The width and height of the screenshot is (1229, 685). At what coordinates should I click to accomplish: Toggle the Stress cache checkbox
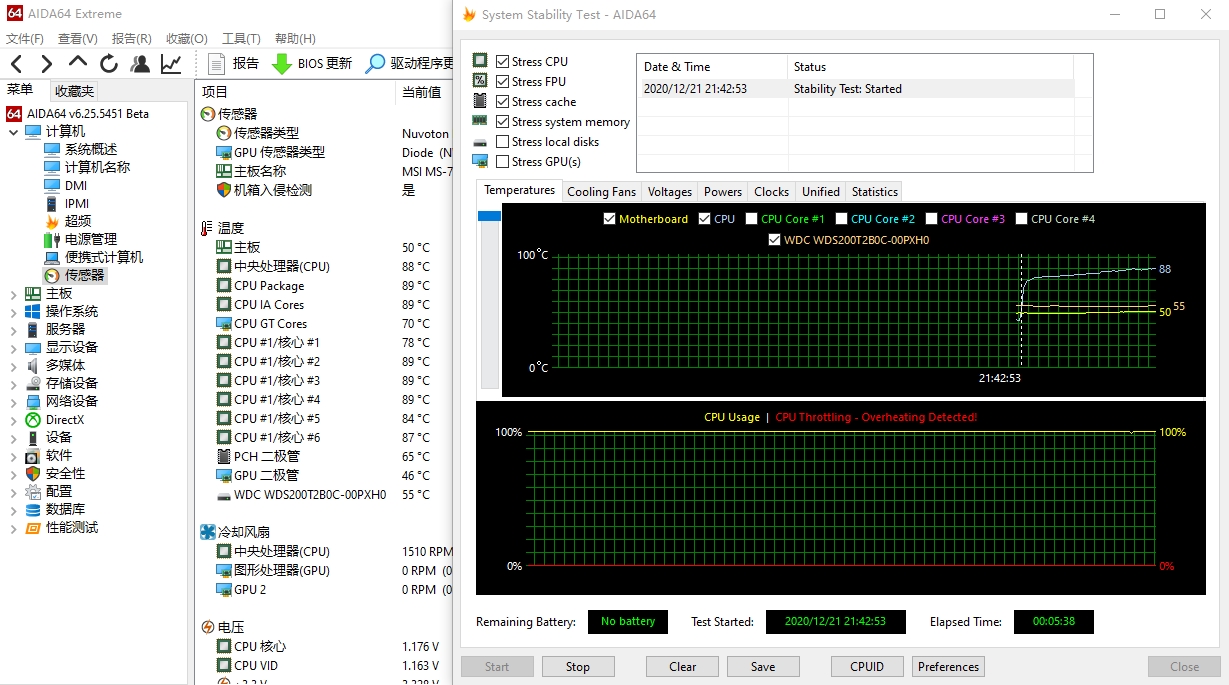pyautogui.click(x=502, y=101)
